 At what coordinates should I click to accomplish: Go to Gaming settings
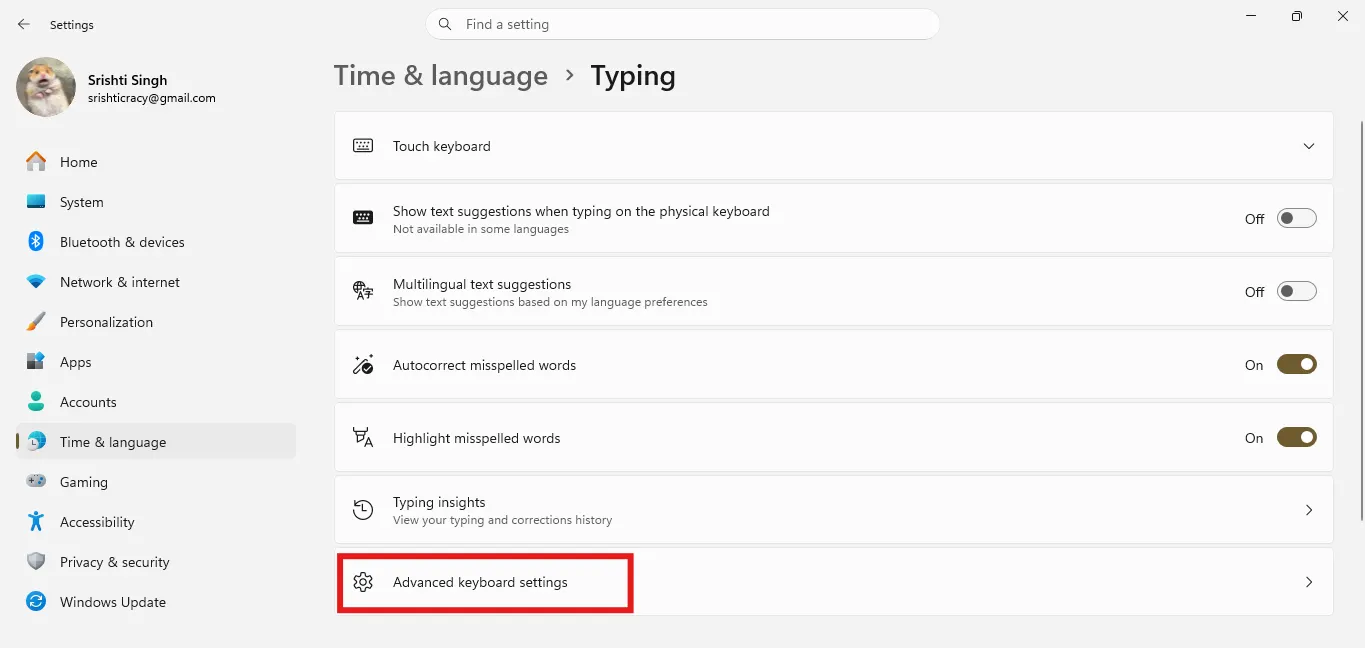[156, 482]
